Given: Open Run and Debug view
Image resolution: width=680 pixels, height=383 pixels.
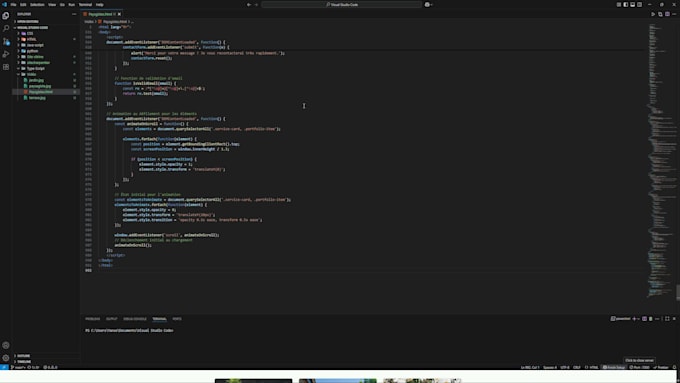Looking at the screenshot, I should 6,54.
